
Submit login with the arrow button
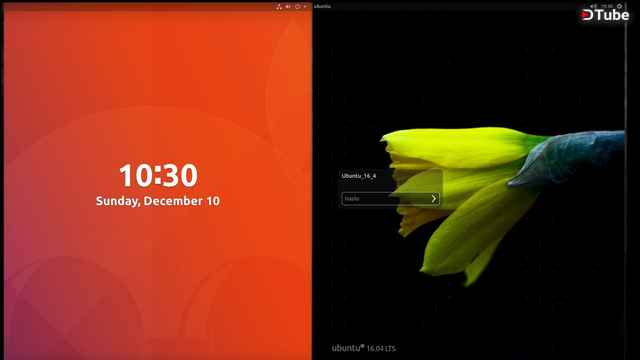[434, 199]
